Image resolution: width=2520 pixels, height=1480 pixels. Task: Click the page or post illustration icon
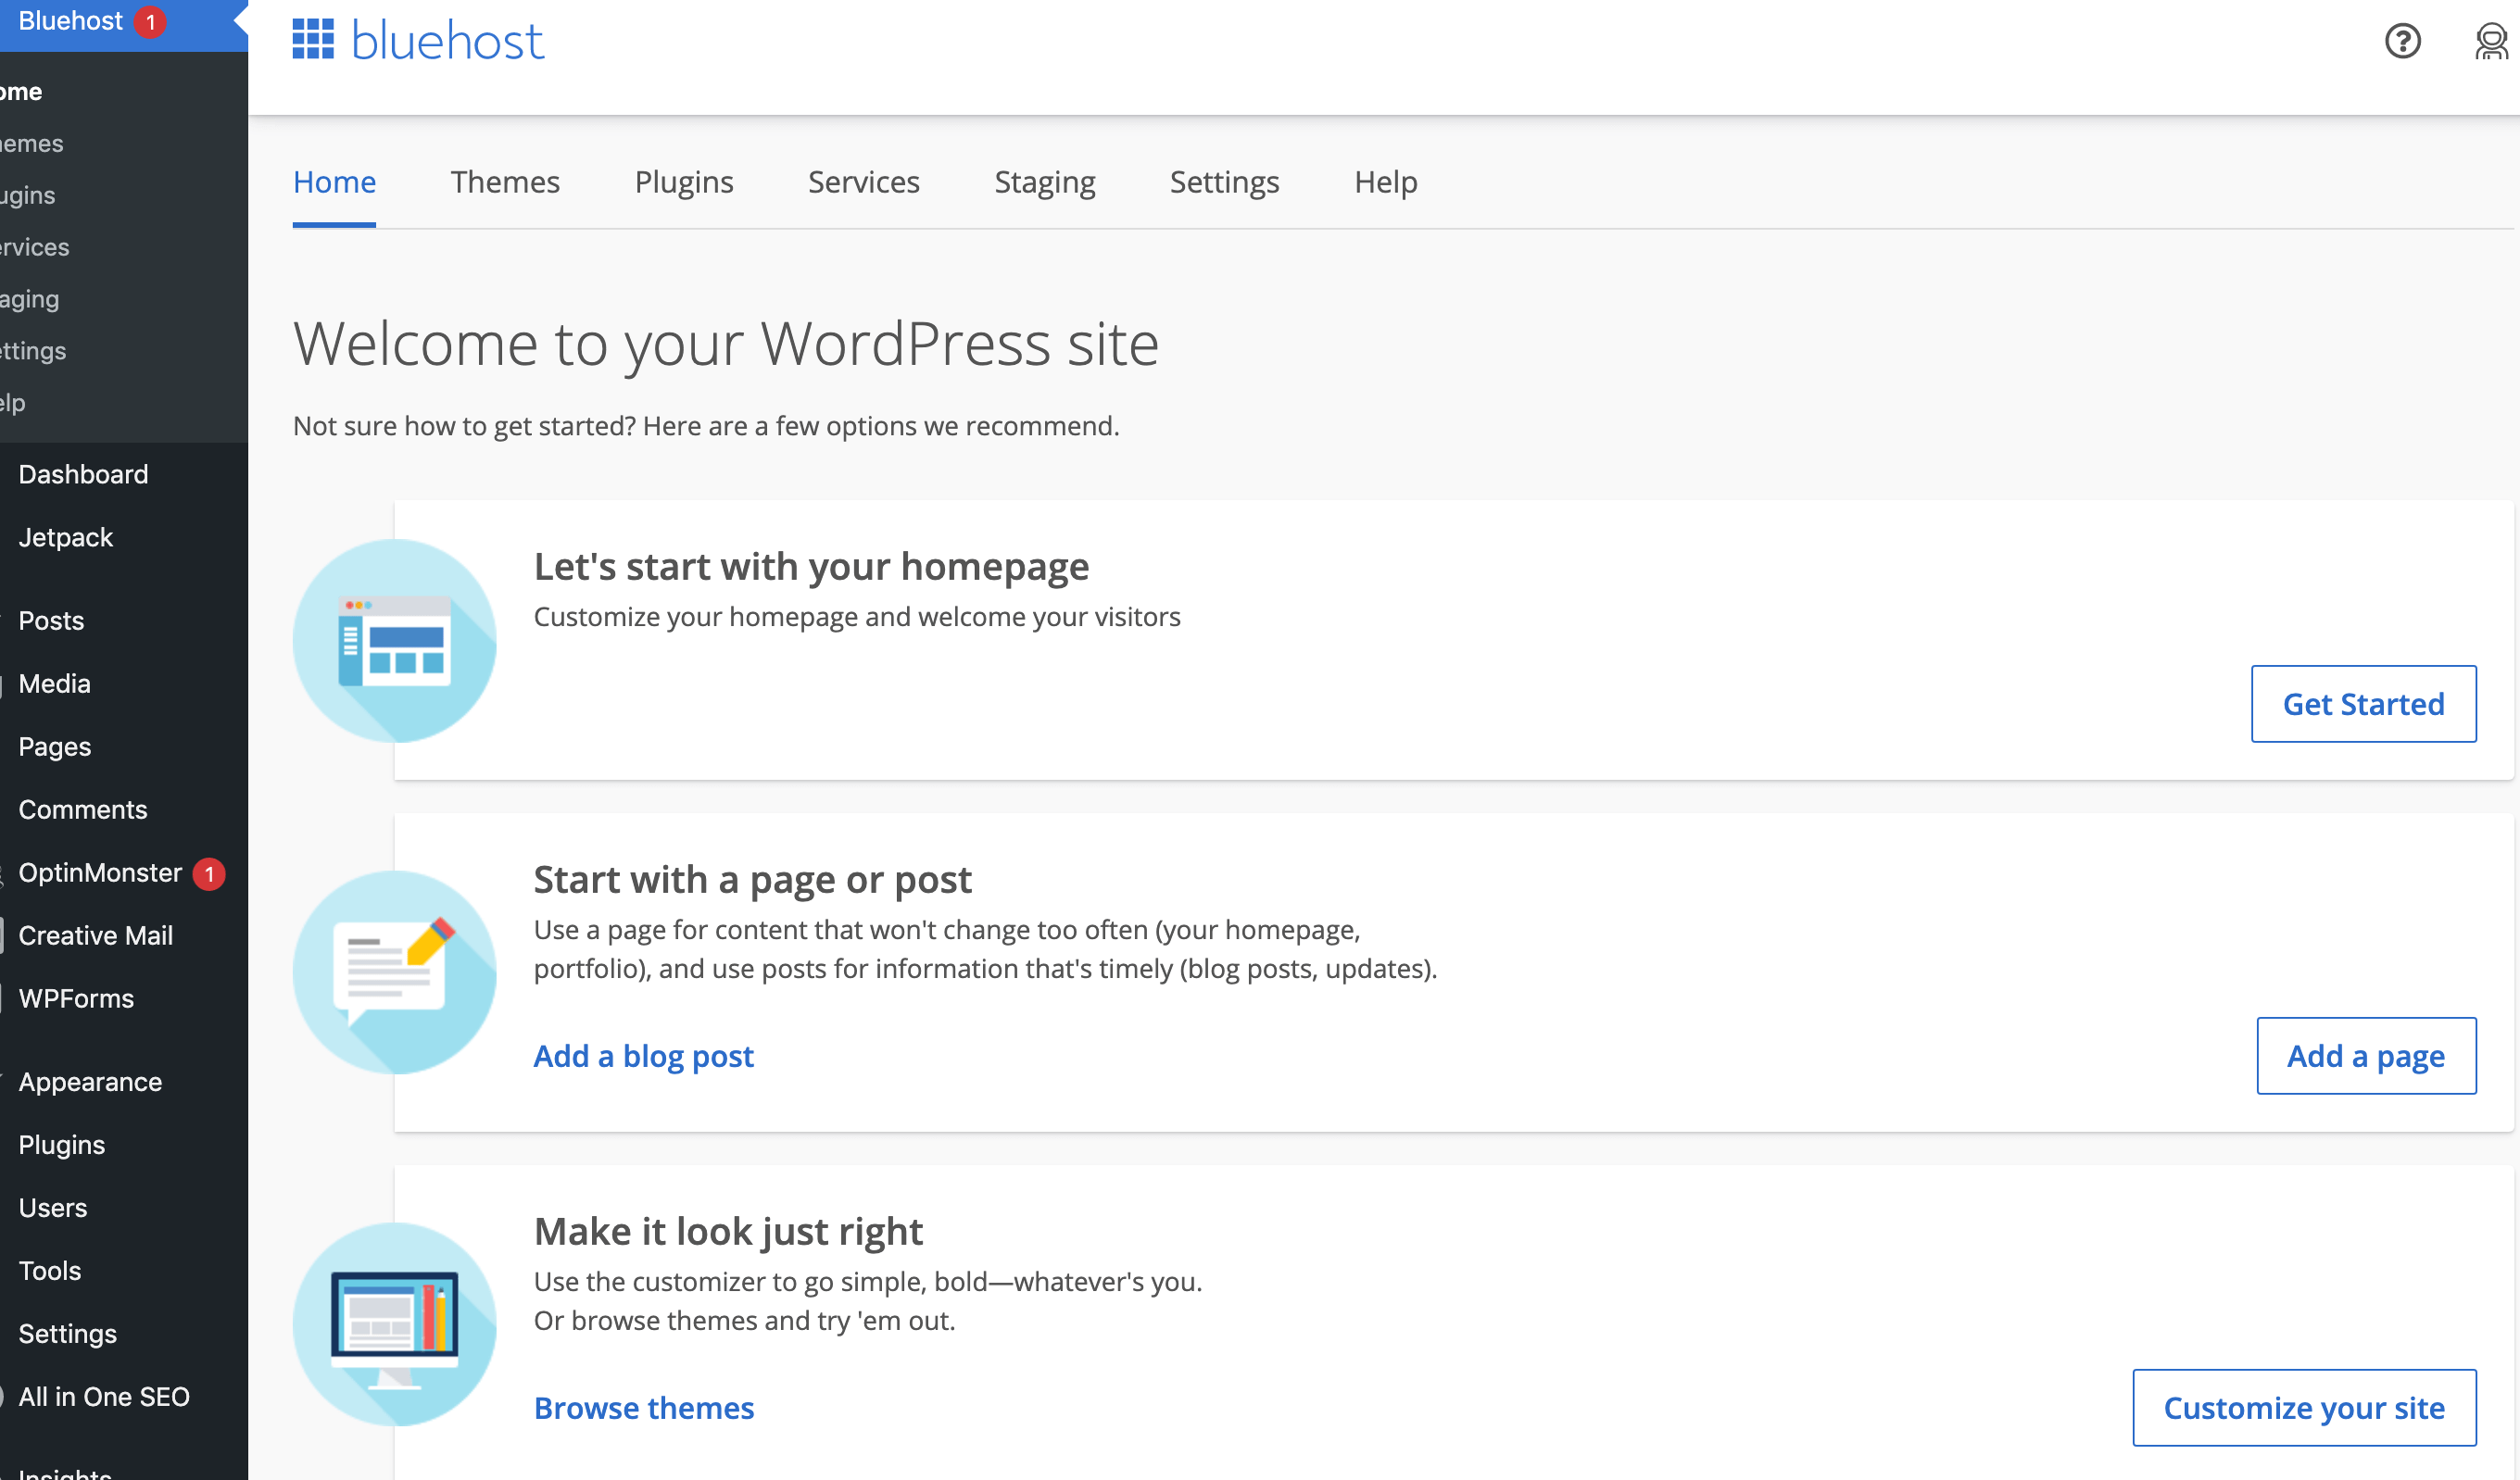[394, 972]
